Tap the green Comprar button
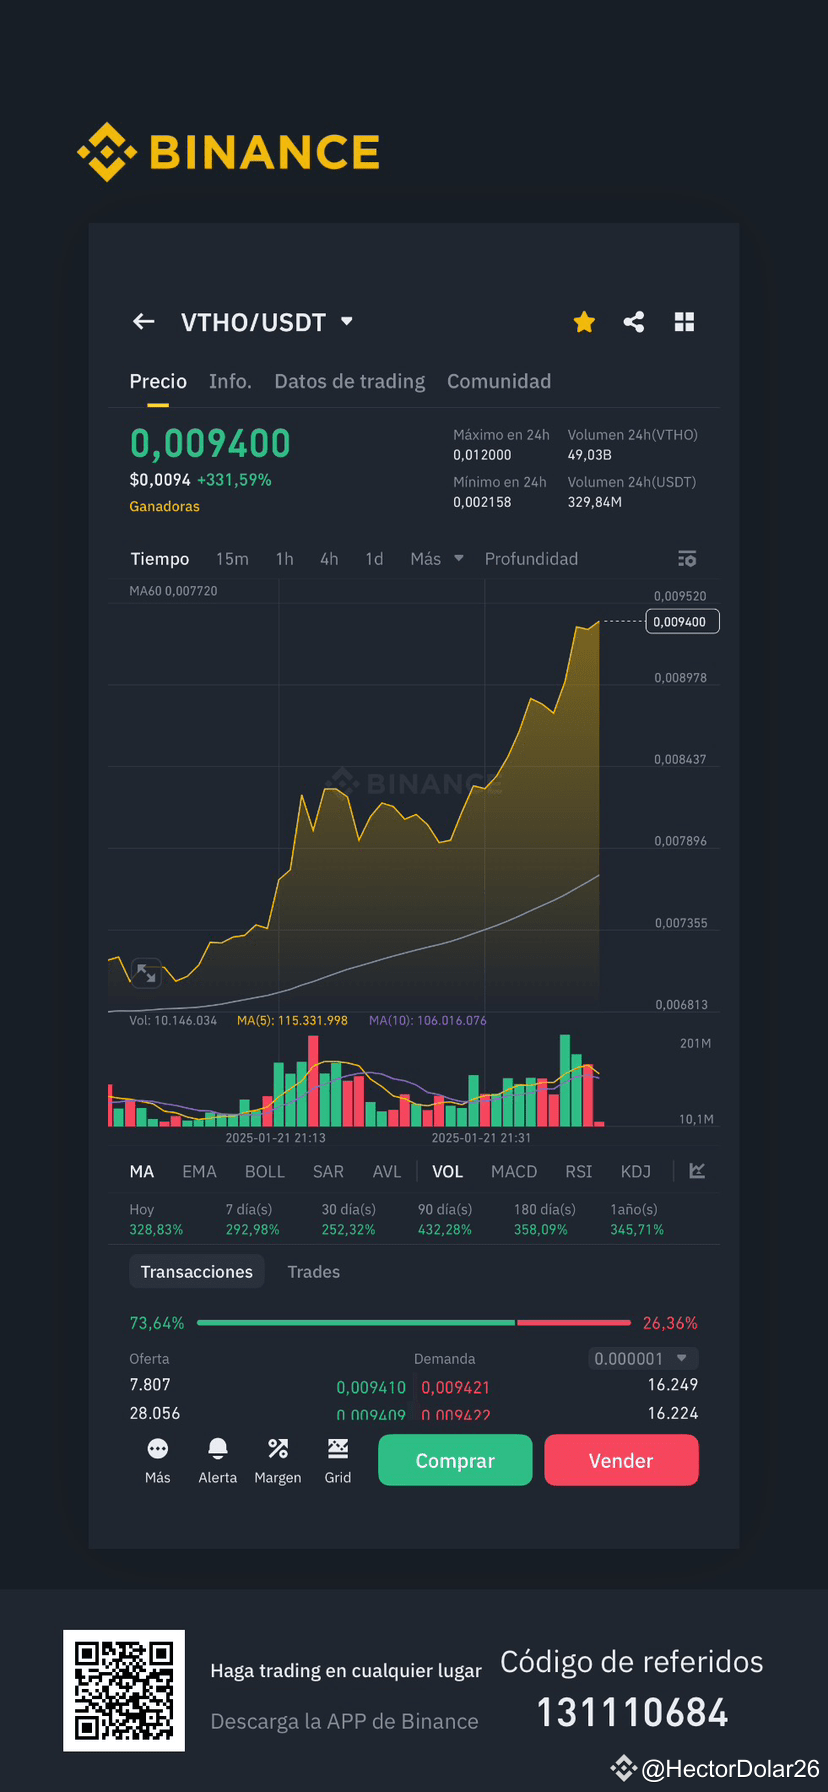Screen dimensions: 828x1792 click(x=455, y=1460)
